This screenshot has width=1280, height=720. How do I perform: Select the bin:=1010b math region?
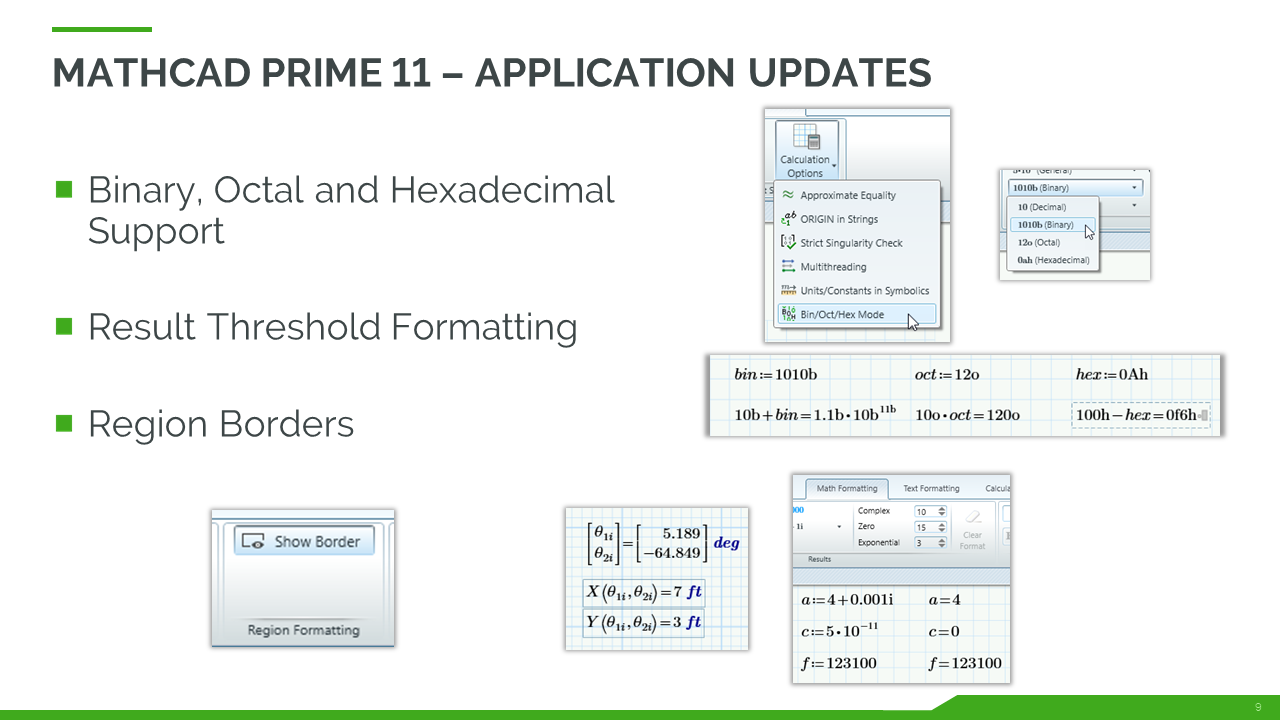[x=776, y=374]
